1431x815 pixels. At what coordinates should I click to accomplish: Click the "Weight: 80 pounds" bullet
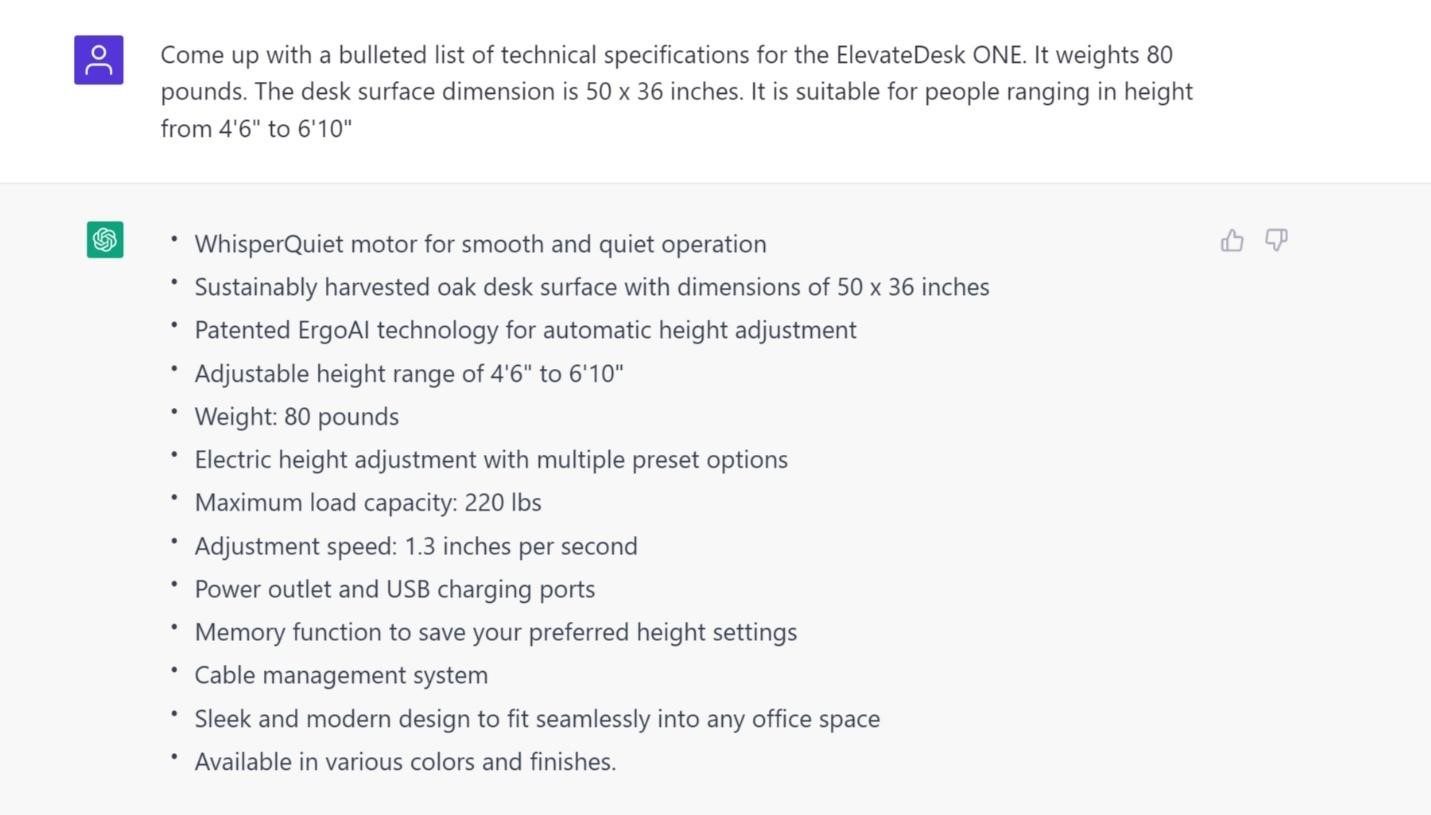[296, 417]
